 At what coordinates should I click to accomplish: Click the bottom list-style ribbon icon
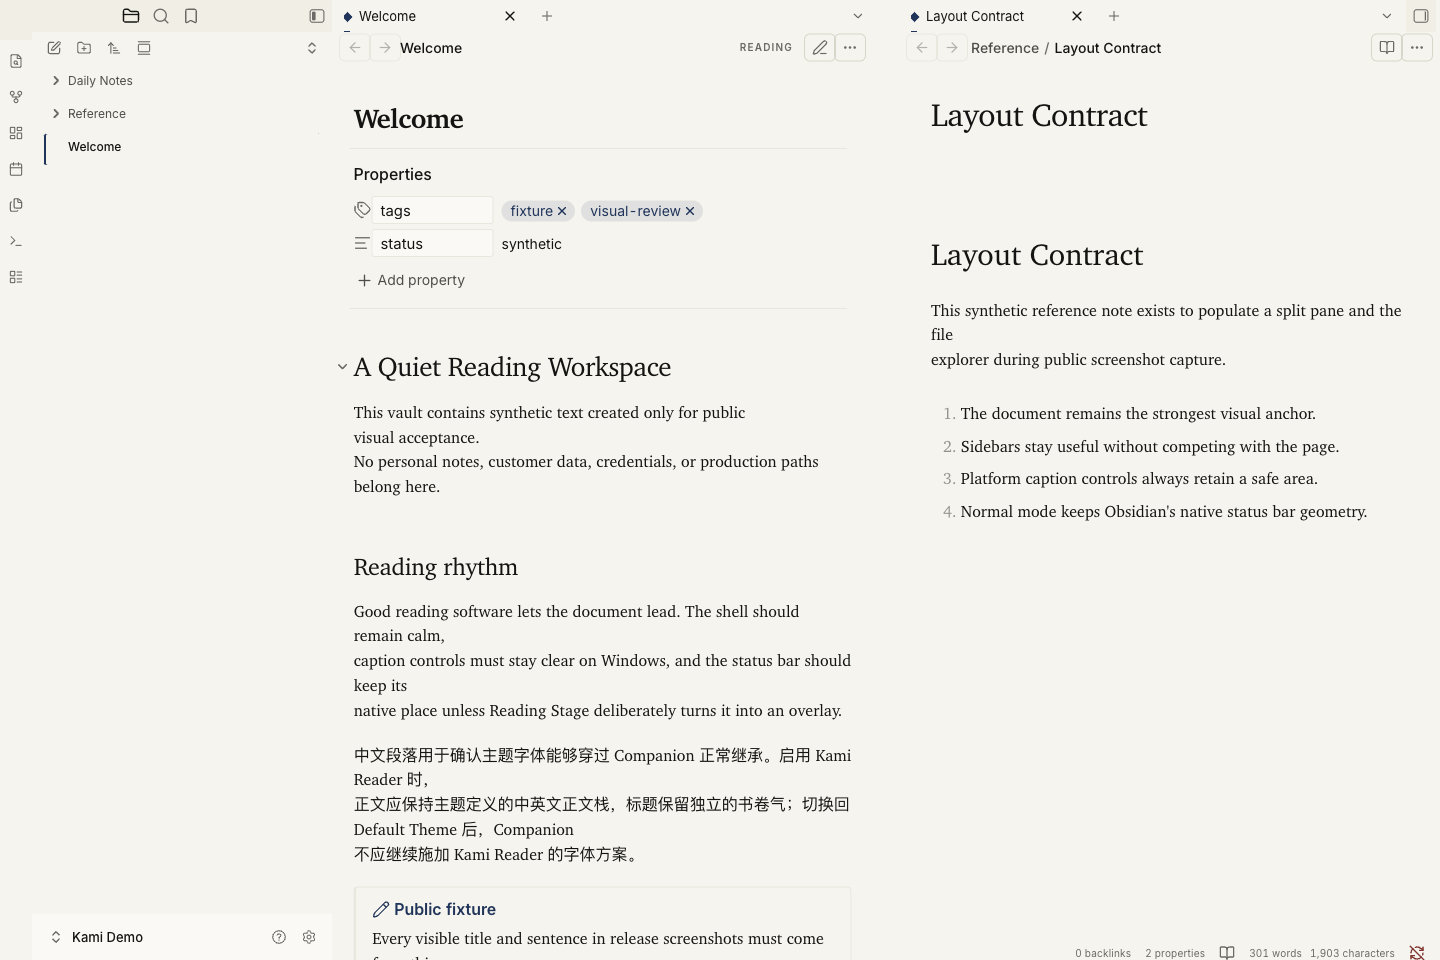coord(16,277)
